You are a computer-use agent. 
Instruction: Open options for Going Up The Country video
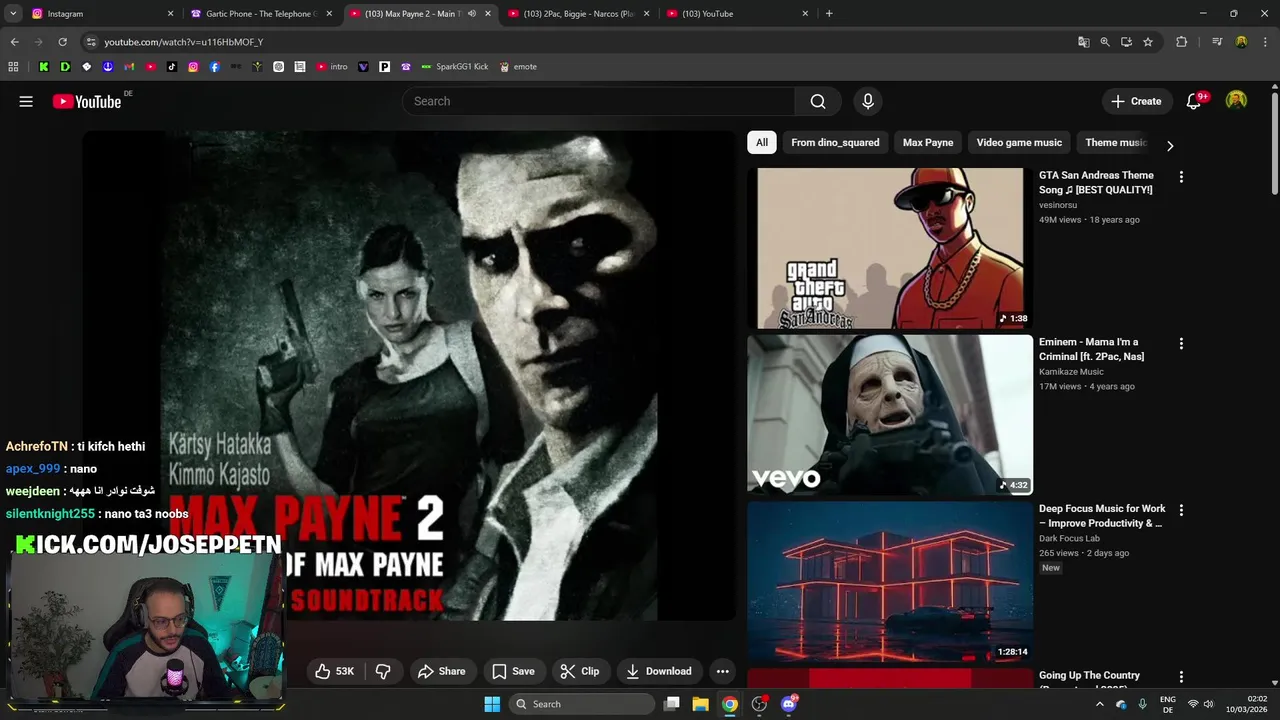coord(1181,677)
